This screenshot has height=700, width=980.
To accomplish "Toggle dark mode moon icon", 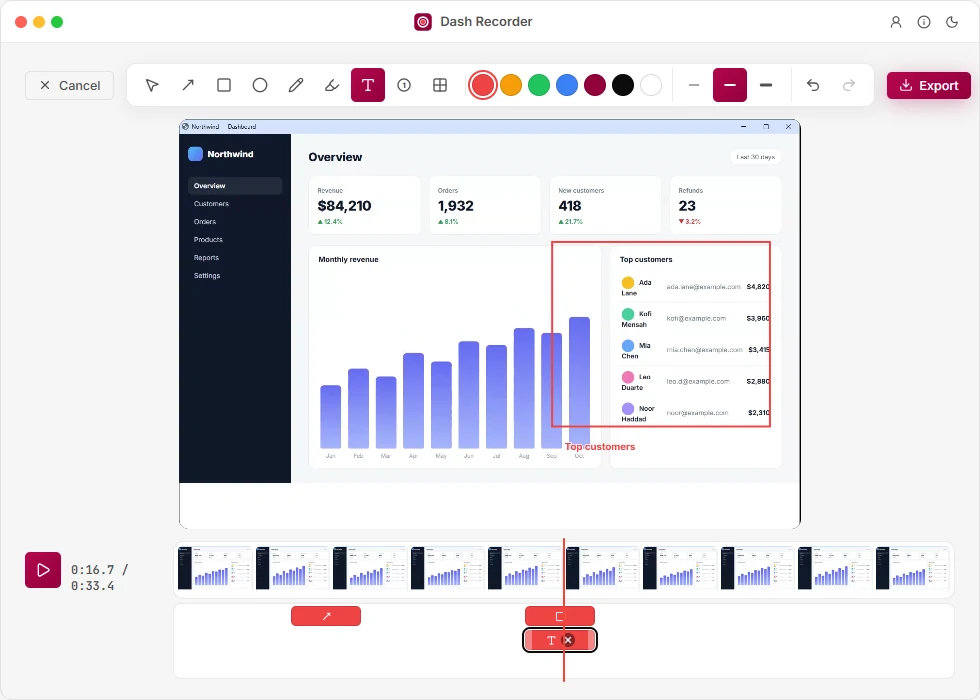I will pos(952,22).
